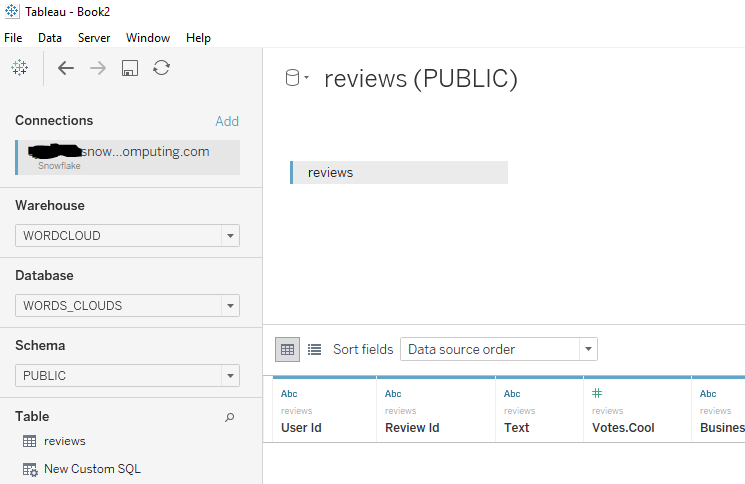
Task: Select the reviews table in the Table list
Action: pos(65,441)
